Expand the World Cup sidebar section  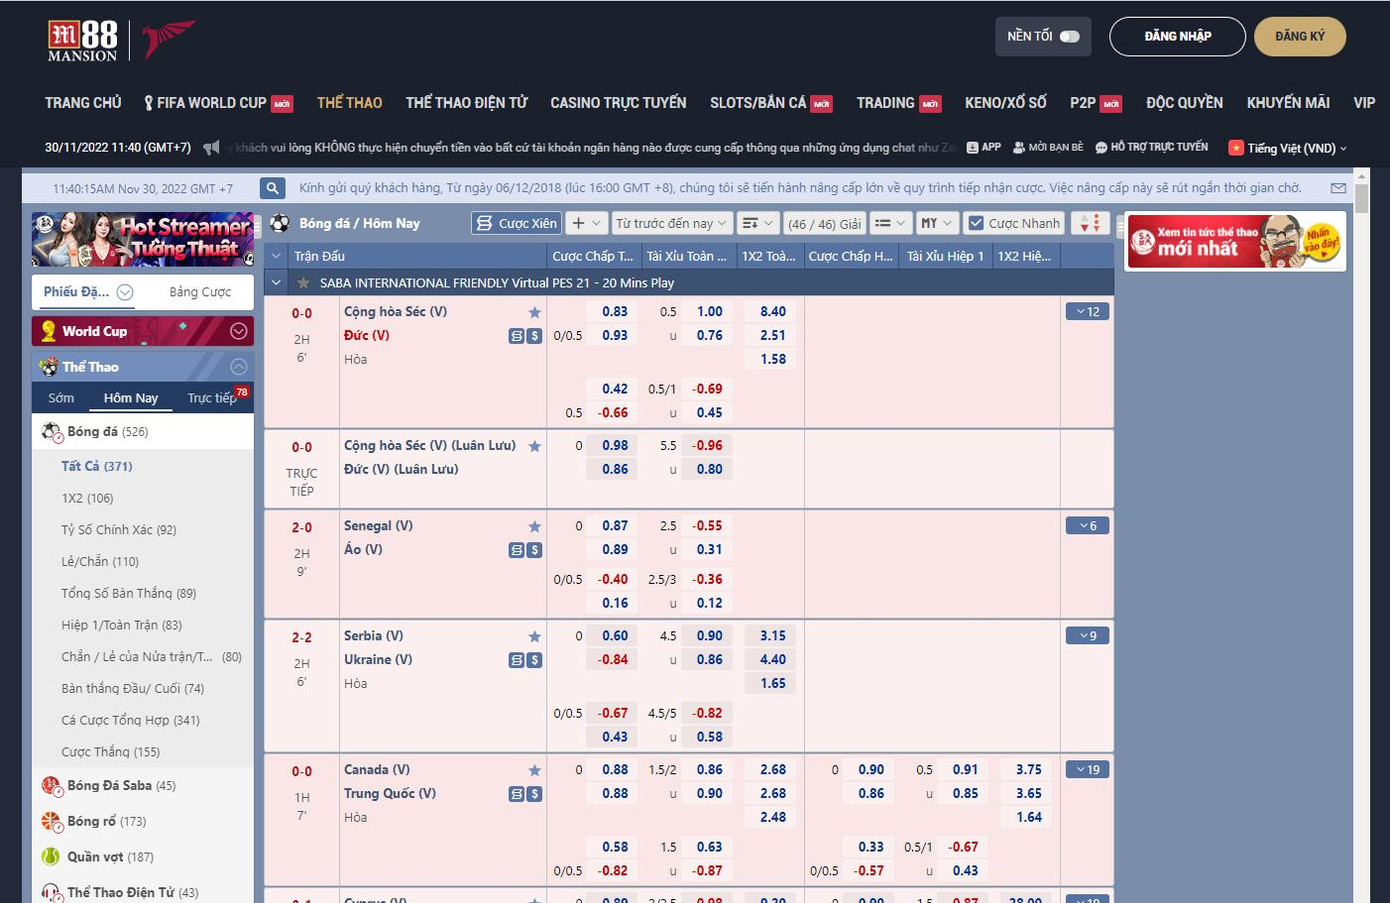pyautogui.click(x=238, y=331)
